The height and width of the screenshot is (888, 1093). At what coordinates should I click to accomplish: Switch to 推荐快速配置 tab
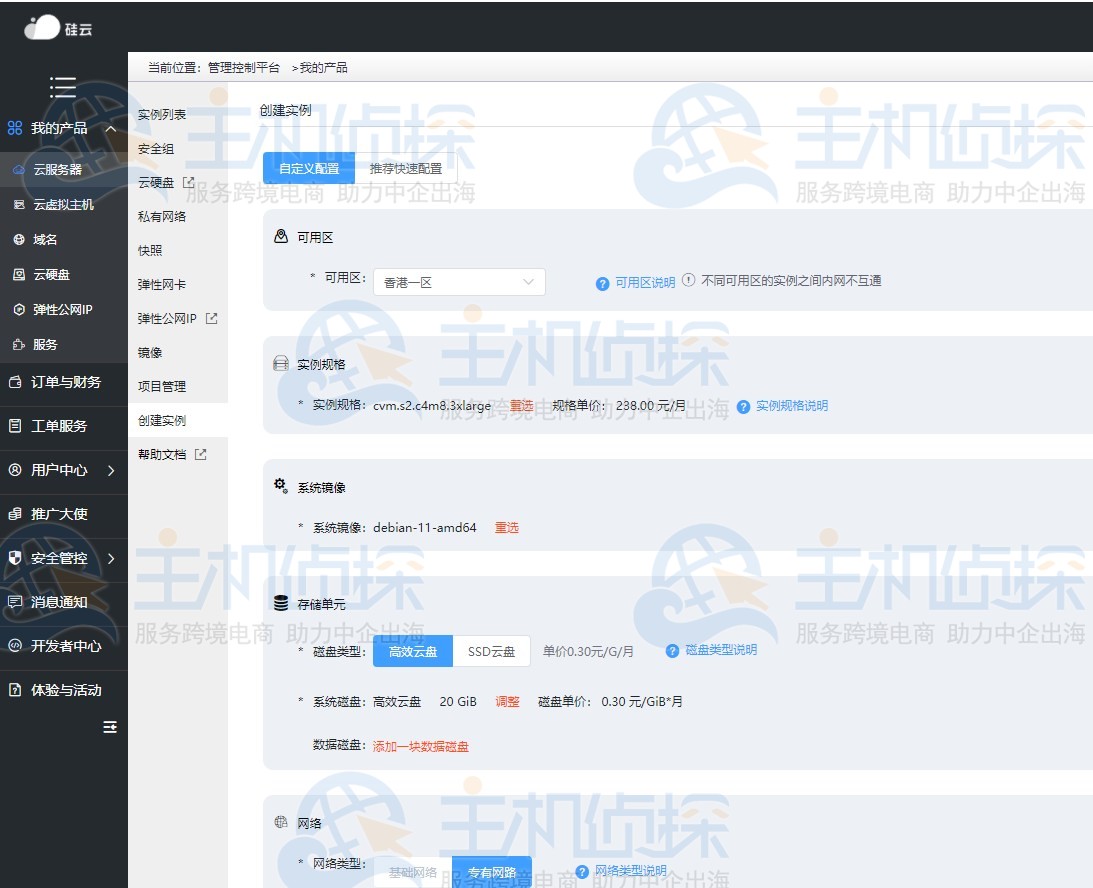(x=404, y=167)
